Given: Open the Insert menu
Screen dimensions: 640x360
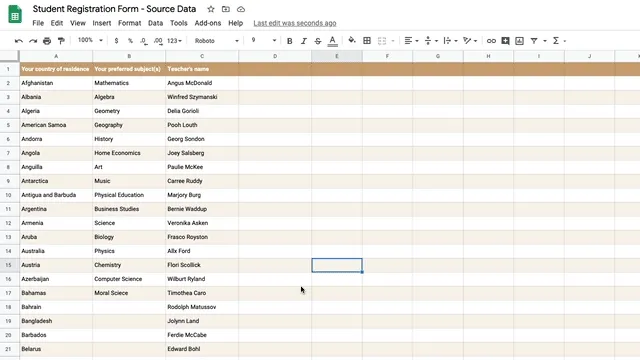Looking at the screenshot, I should click(102, 23).
